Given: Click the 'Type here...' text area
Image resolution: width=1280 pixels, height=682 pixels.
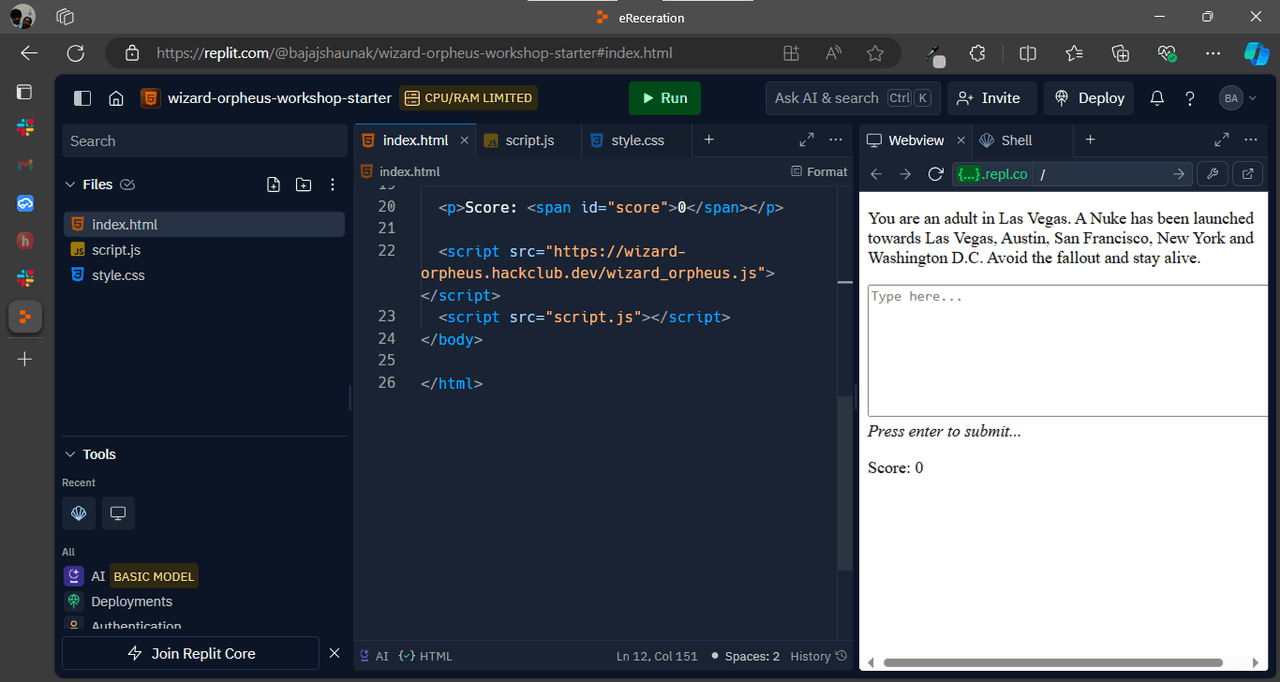Looking at the screenshot, I should coord(1066,350).
